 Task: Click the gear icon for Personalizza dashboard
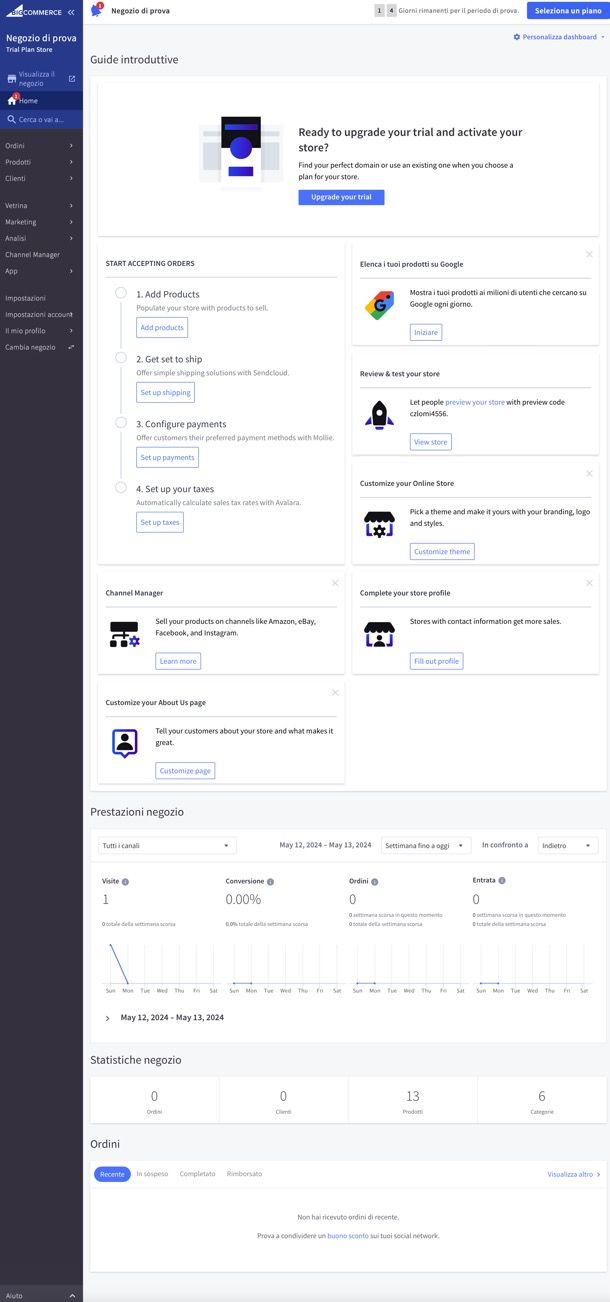(517, 37)
